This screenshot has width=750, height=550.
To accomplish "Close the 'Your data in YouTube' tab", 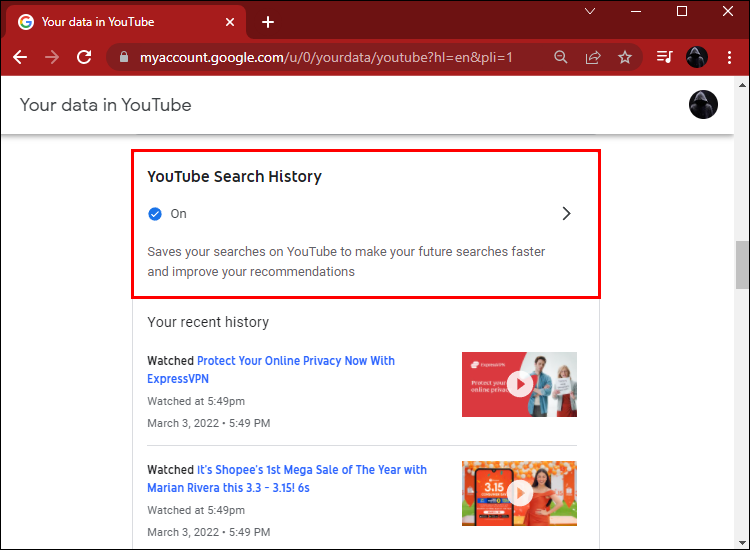I will tap(230, 22).
